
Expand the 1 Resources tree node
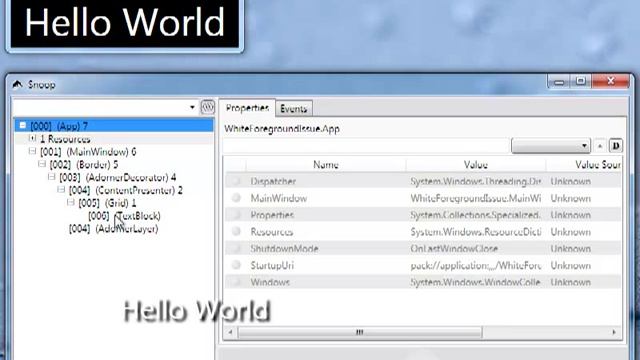tap(32, 138)
